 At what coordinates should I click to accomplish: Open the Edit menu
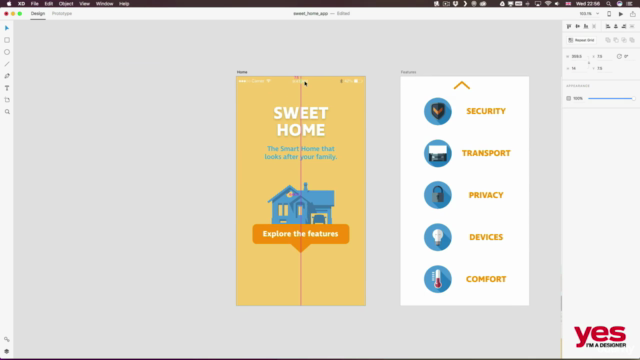[49, 4]
